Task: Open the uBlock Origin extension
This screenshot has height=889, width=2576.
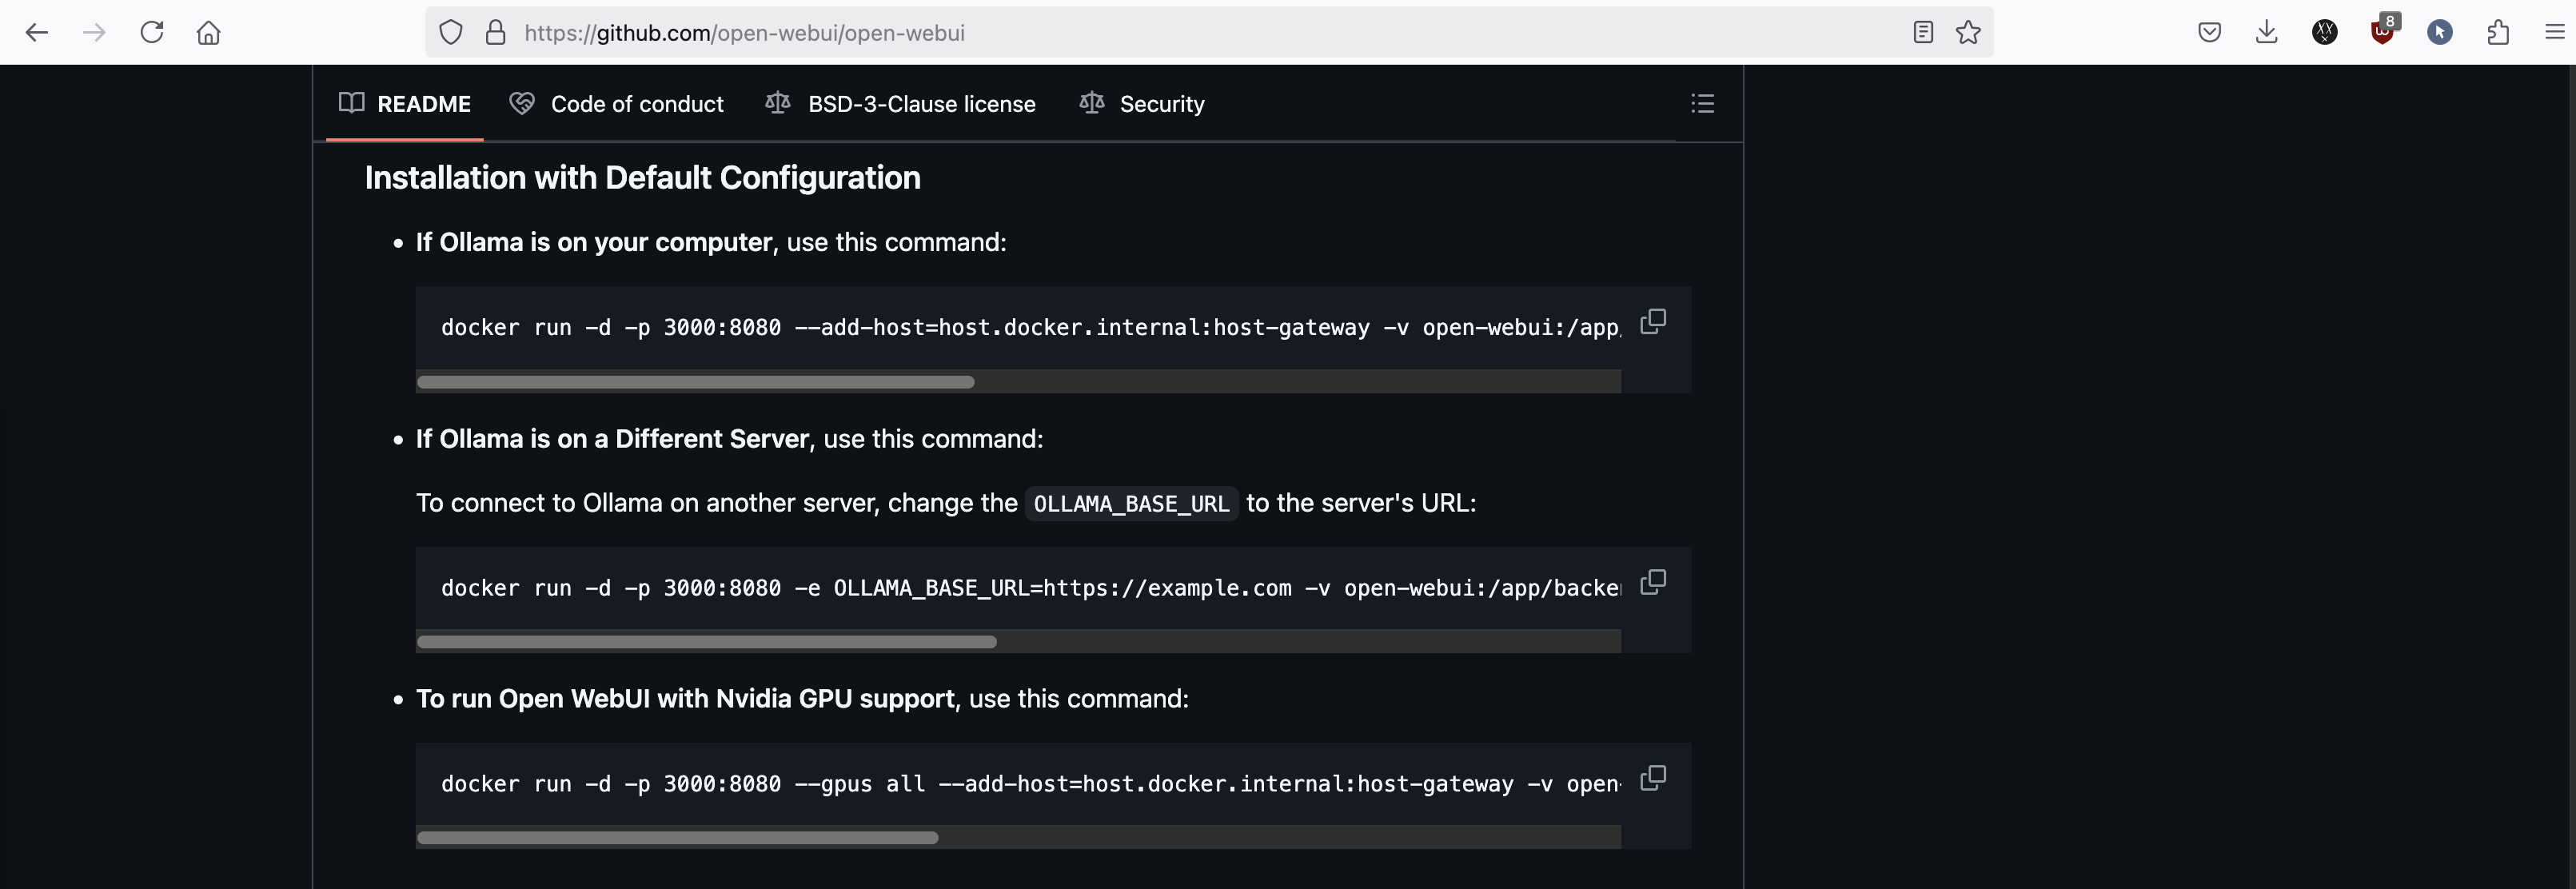Action: [2382, 33]
